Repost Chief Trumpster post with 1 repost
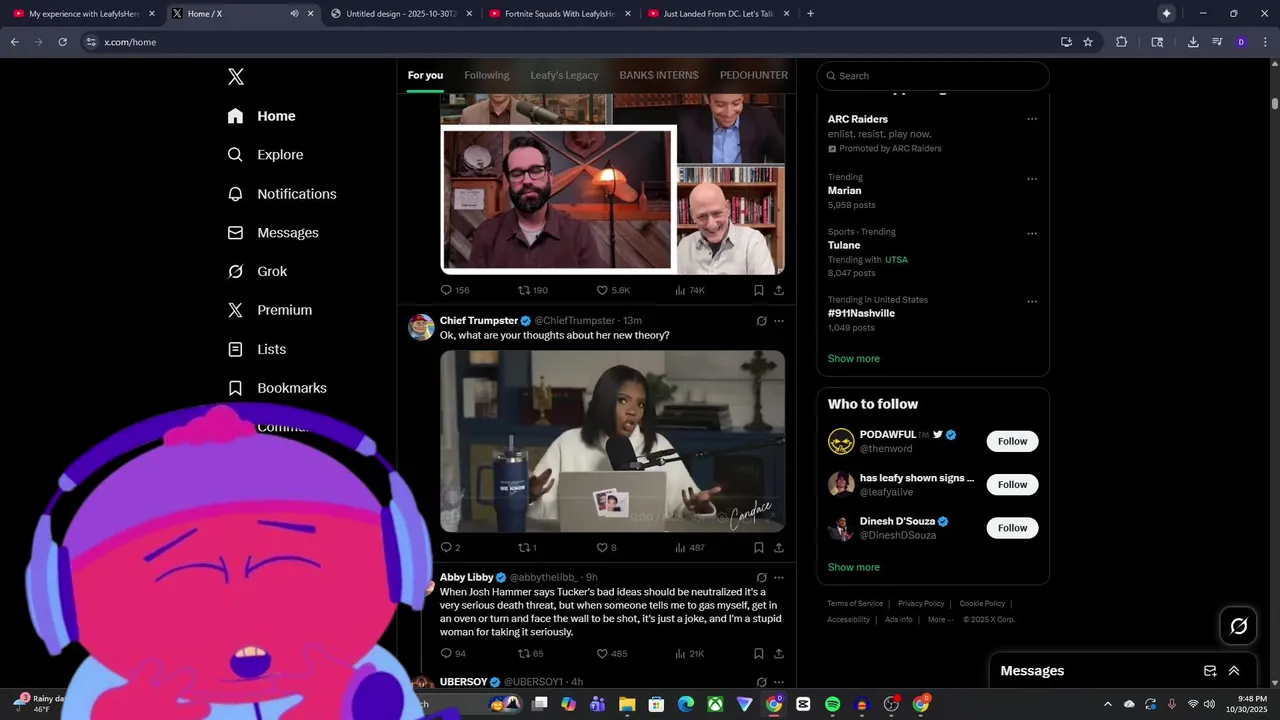The width and height of the screenshot is (1280, 720). (524, 548)
